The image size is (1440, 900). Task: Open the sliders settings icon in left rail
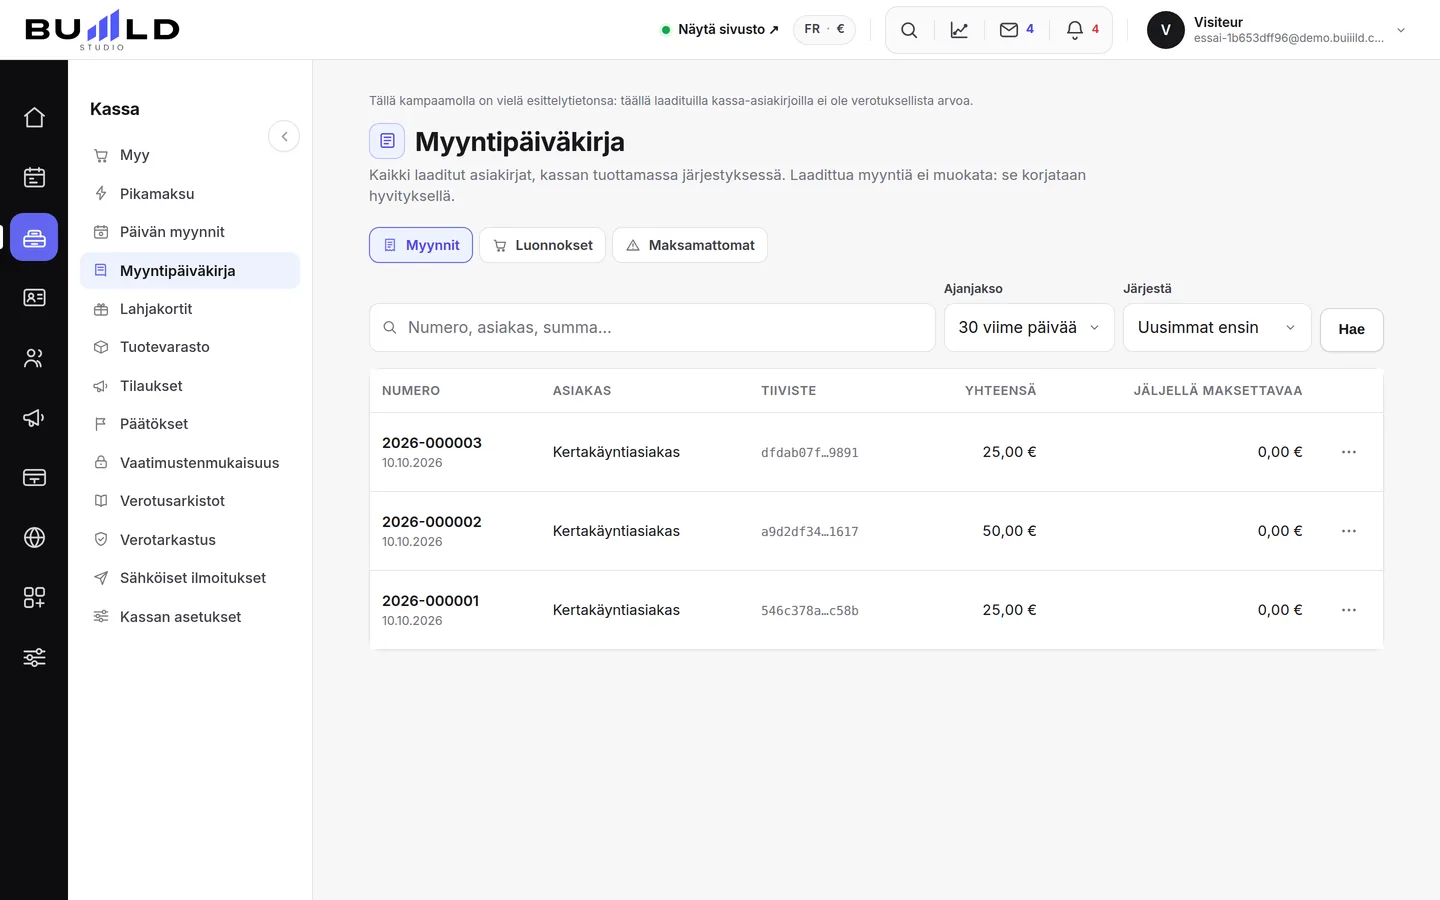34,657
